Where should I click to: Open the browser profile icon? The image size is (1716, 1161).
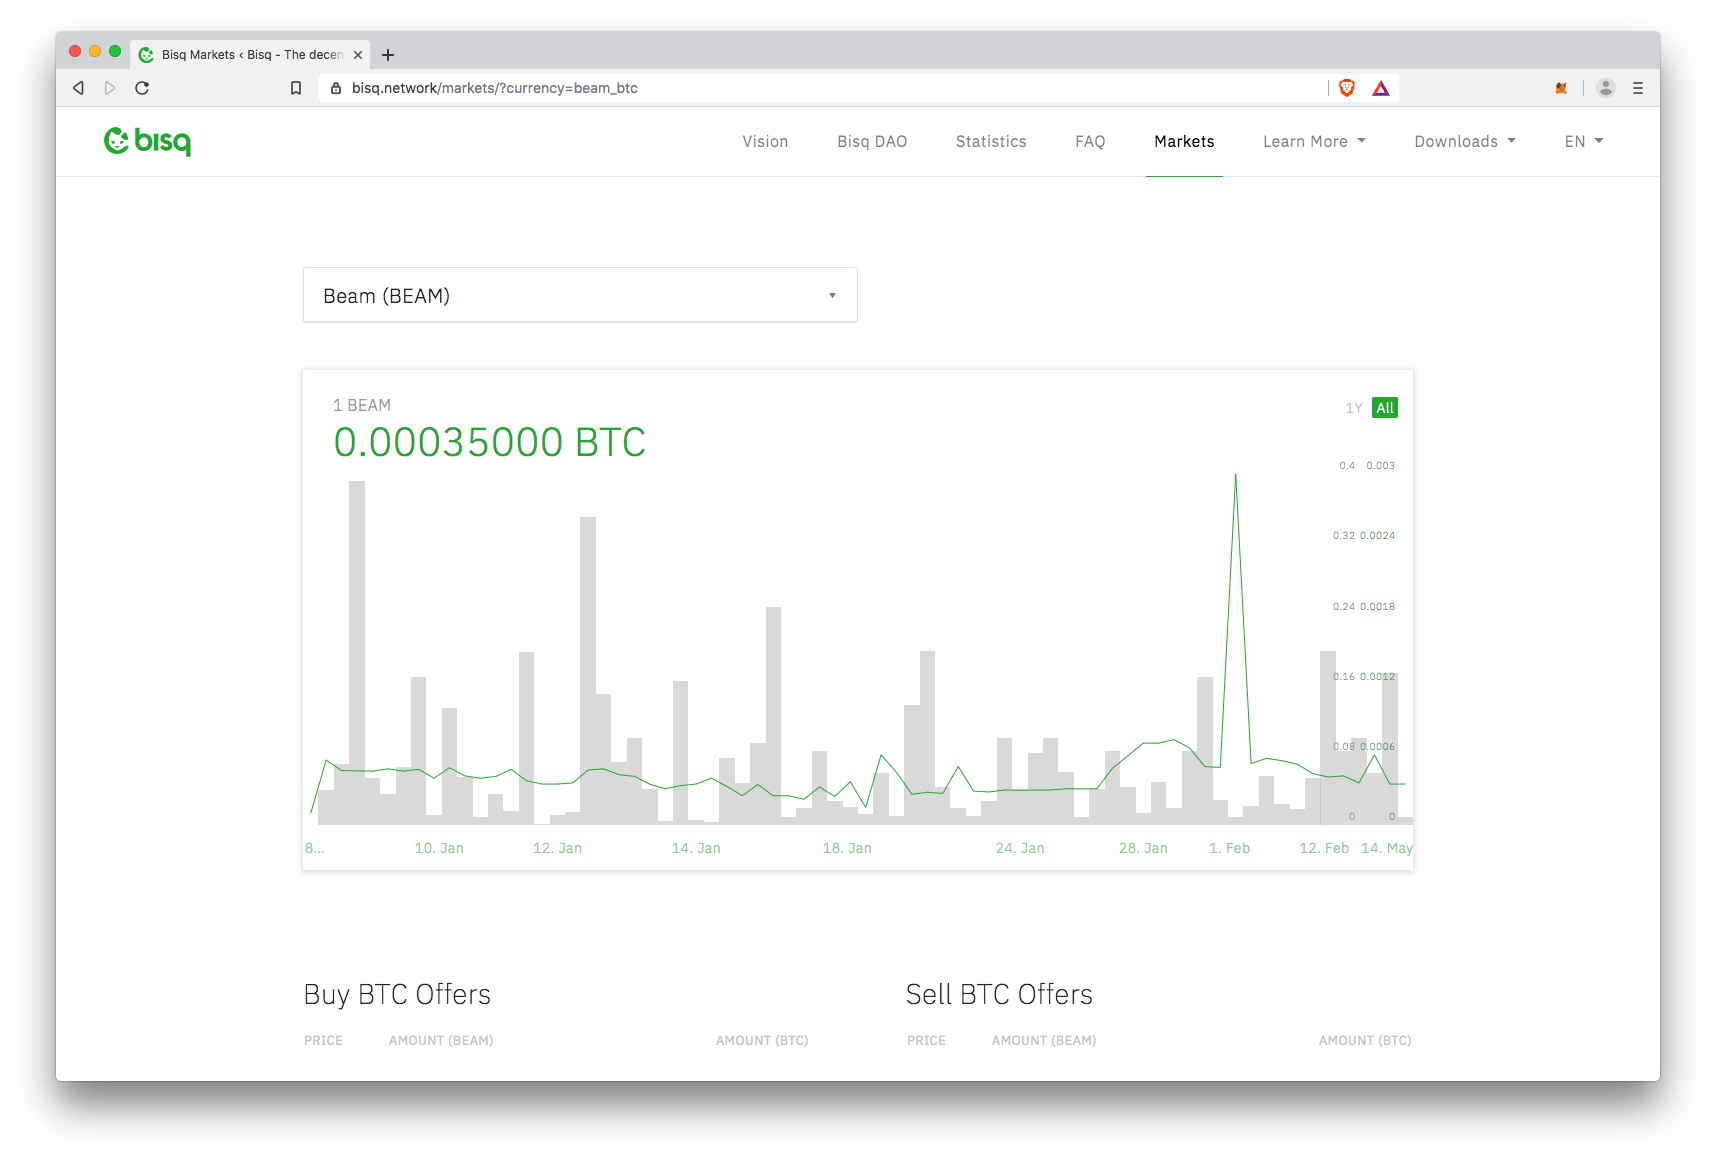[1606, 88]
